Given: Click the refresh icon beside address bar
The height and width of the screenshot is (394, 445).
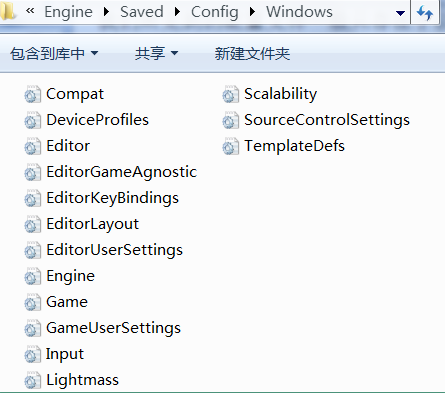Looking at the screenshot, I should pyautogui.click(x=425, y=13).
